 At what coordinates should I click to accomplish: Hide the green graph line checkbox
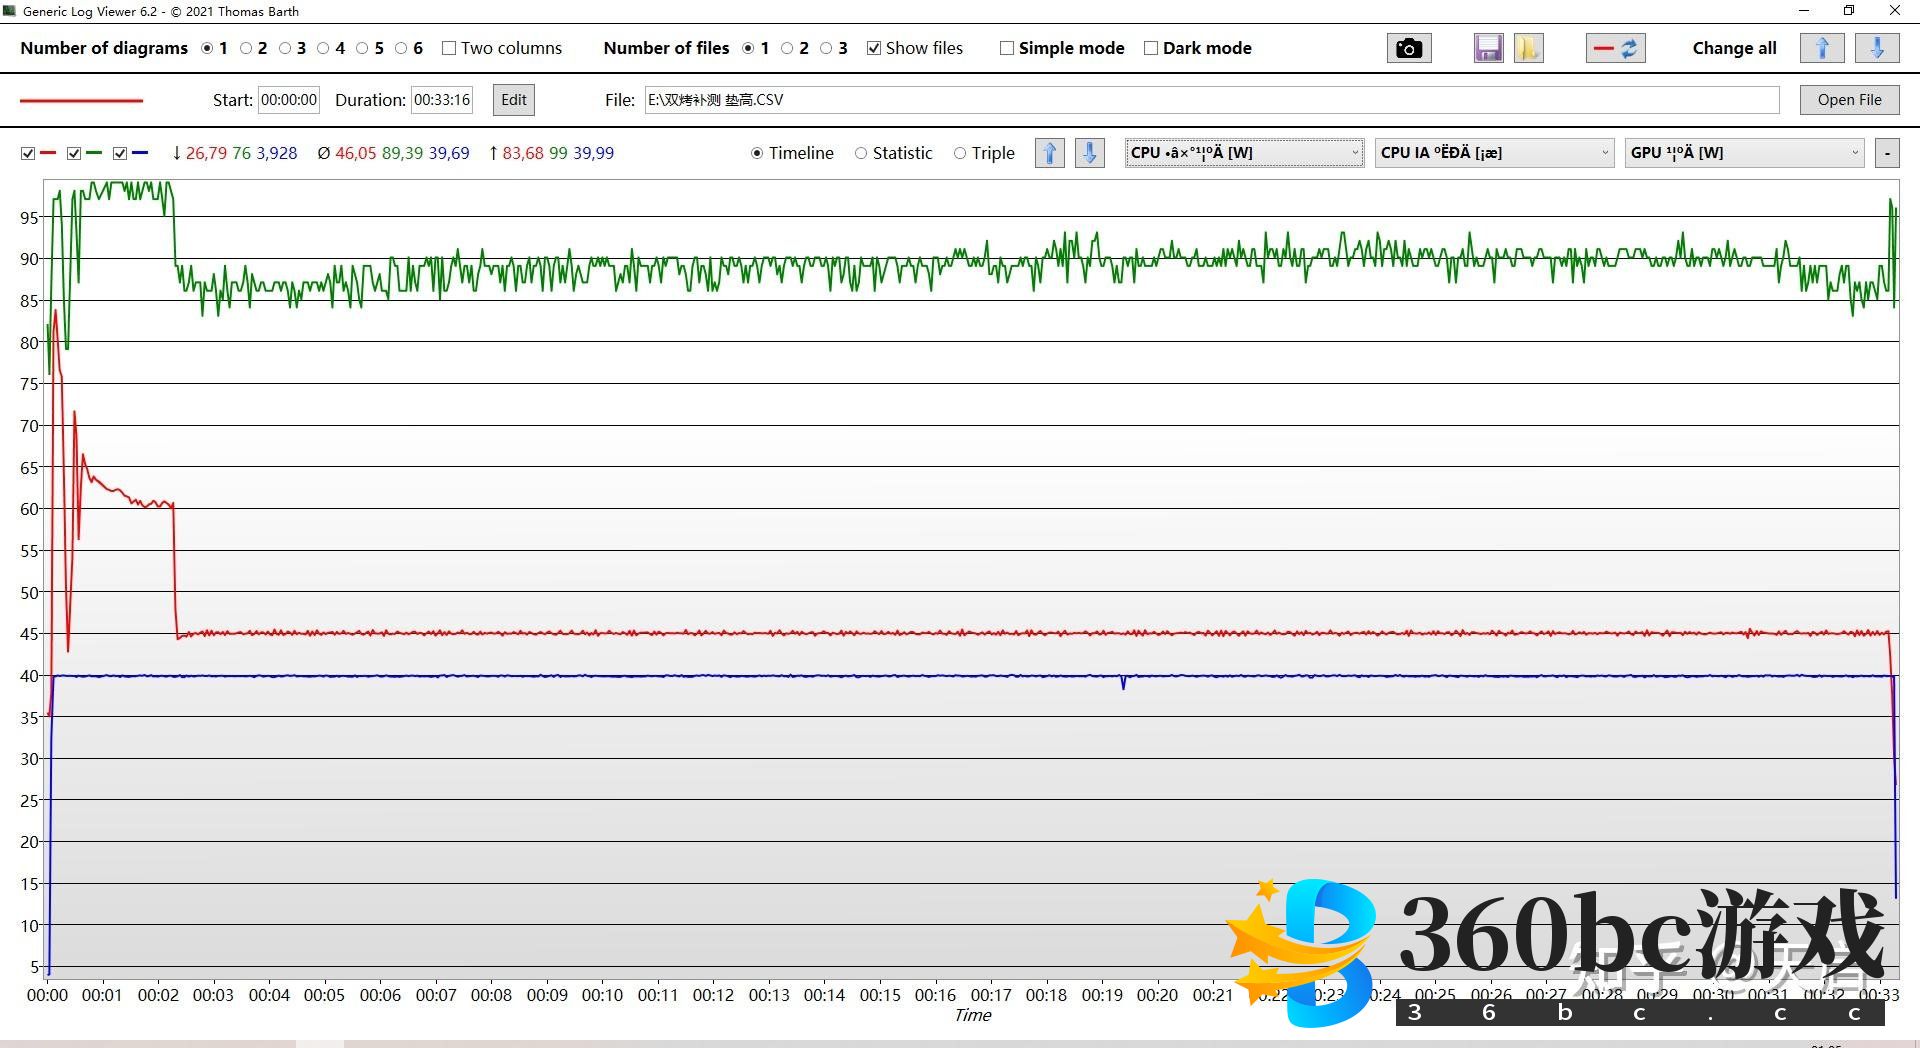(x=74, y=153)
